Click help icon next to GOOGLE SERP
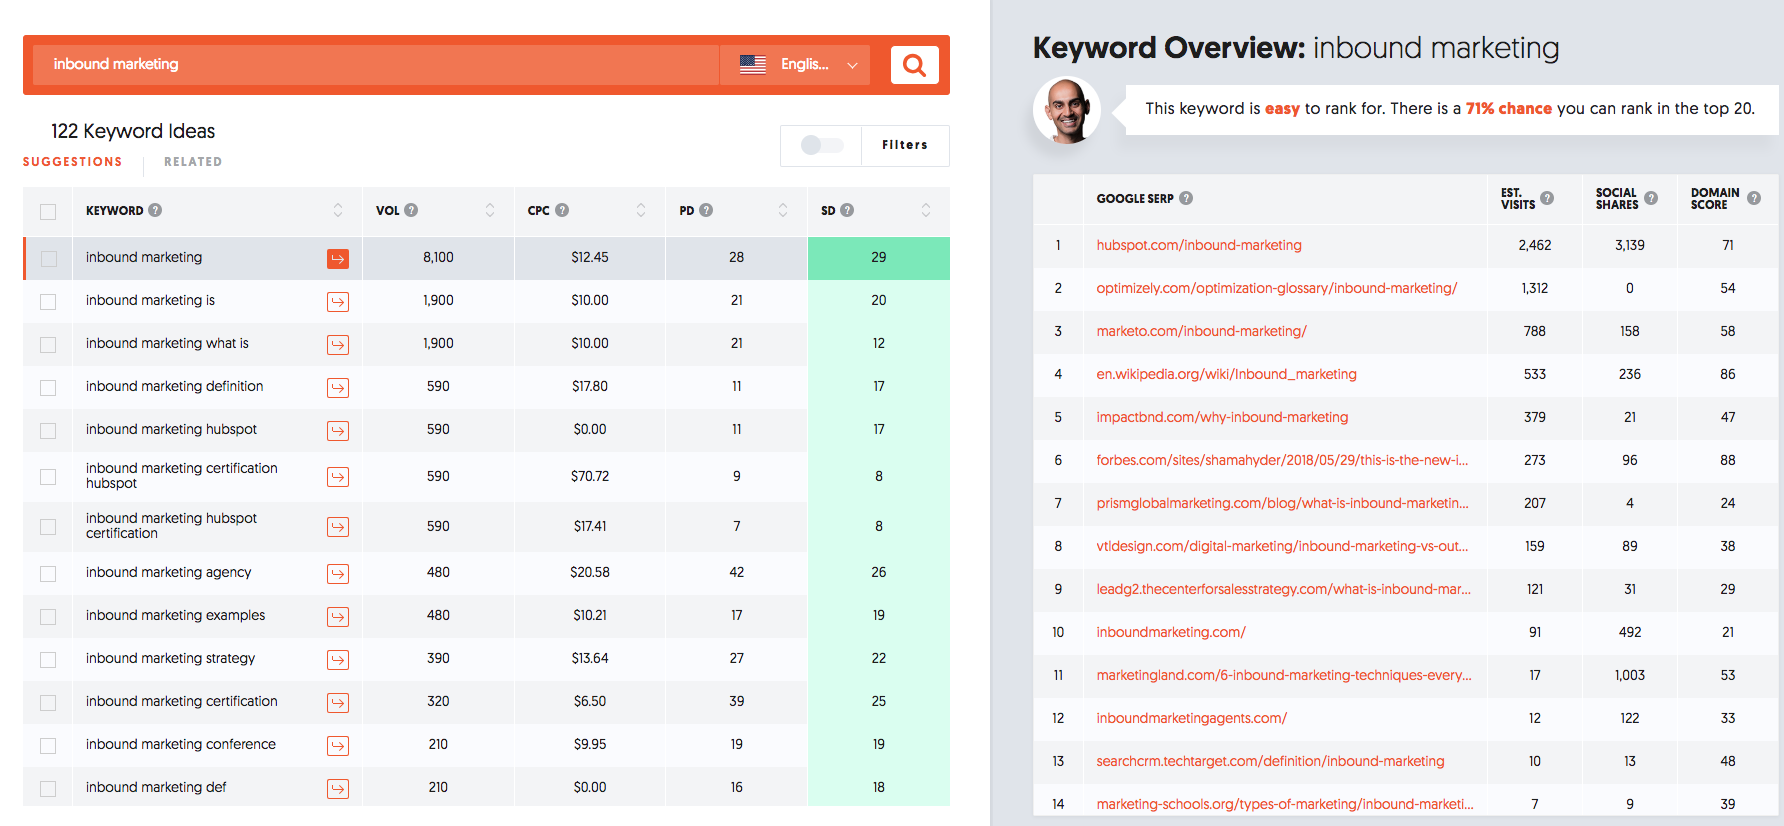 point(1186,198)
